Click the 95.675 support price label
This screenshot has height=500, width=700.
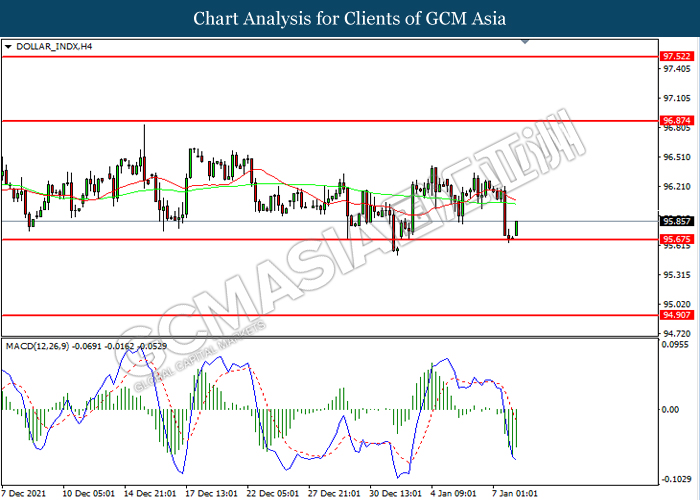(x=677, y=239)
